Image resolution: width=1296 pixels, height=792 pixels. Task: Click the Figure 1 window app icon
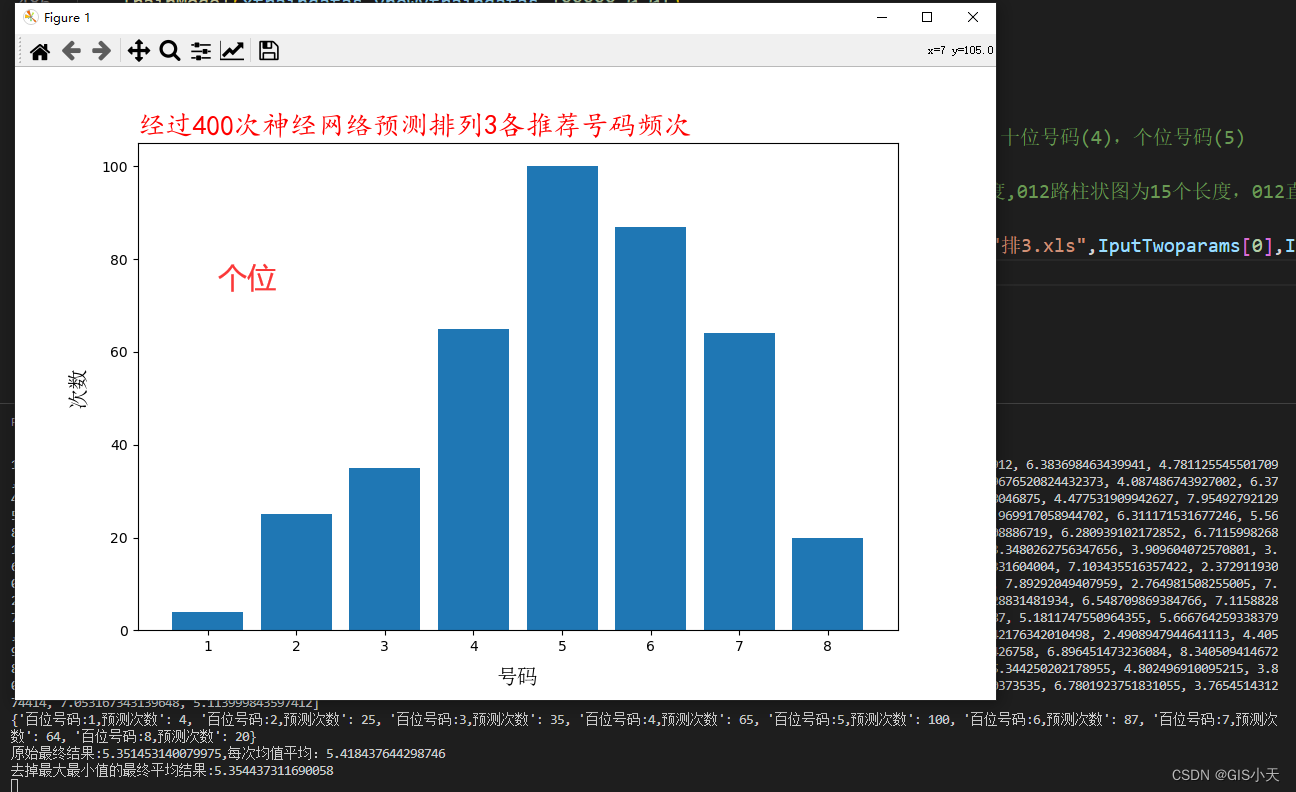30,17
